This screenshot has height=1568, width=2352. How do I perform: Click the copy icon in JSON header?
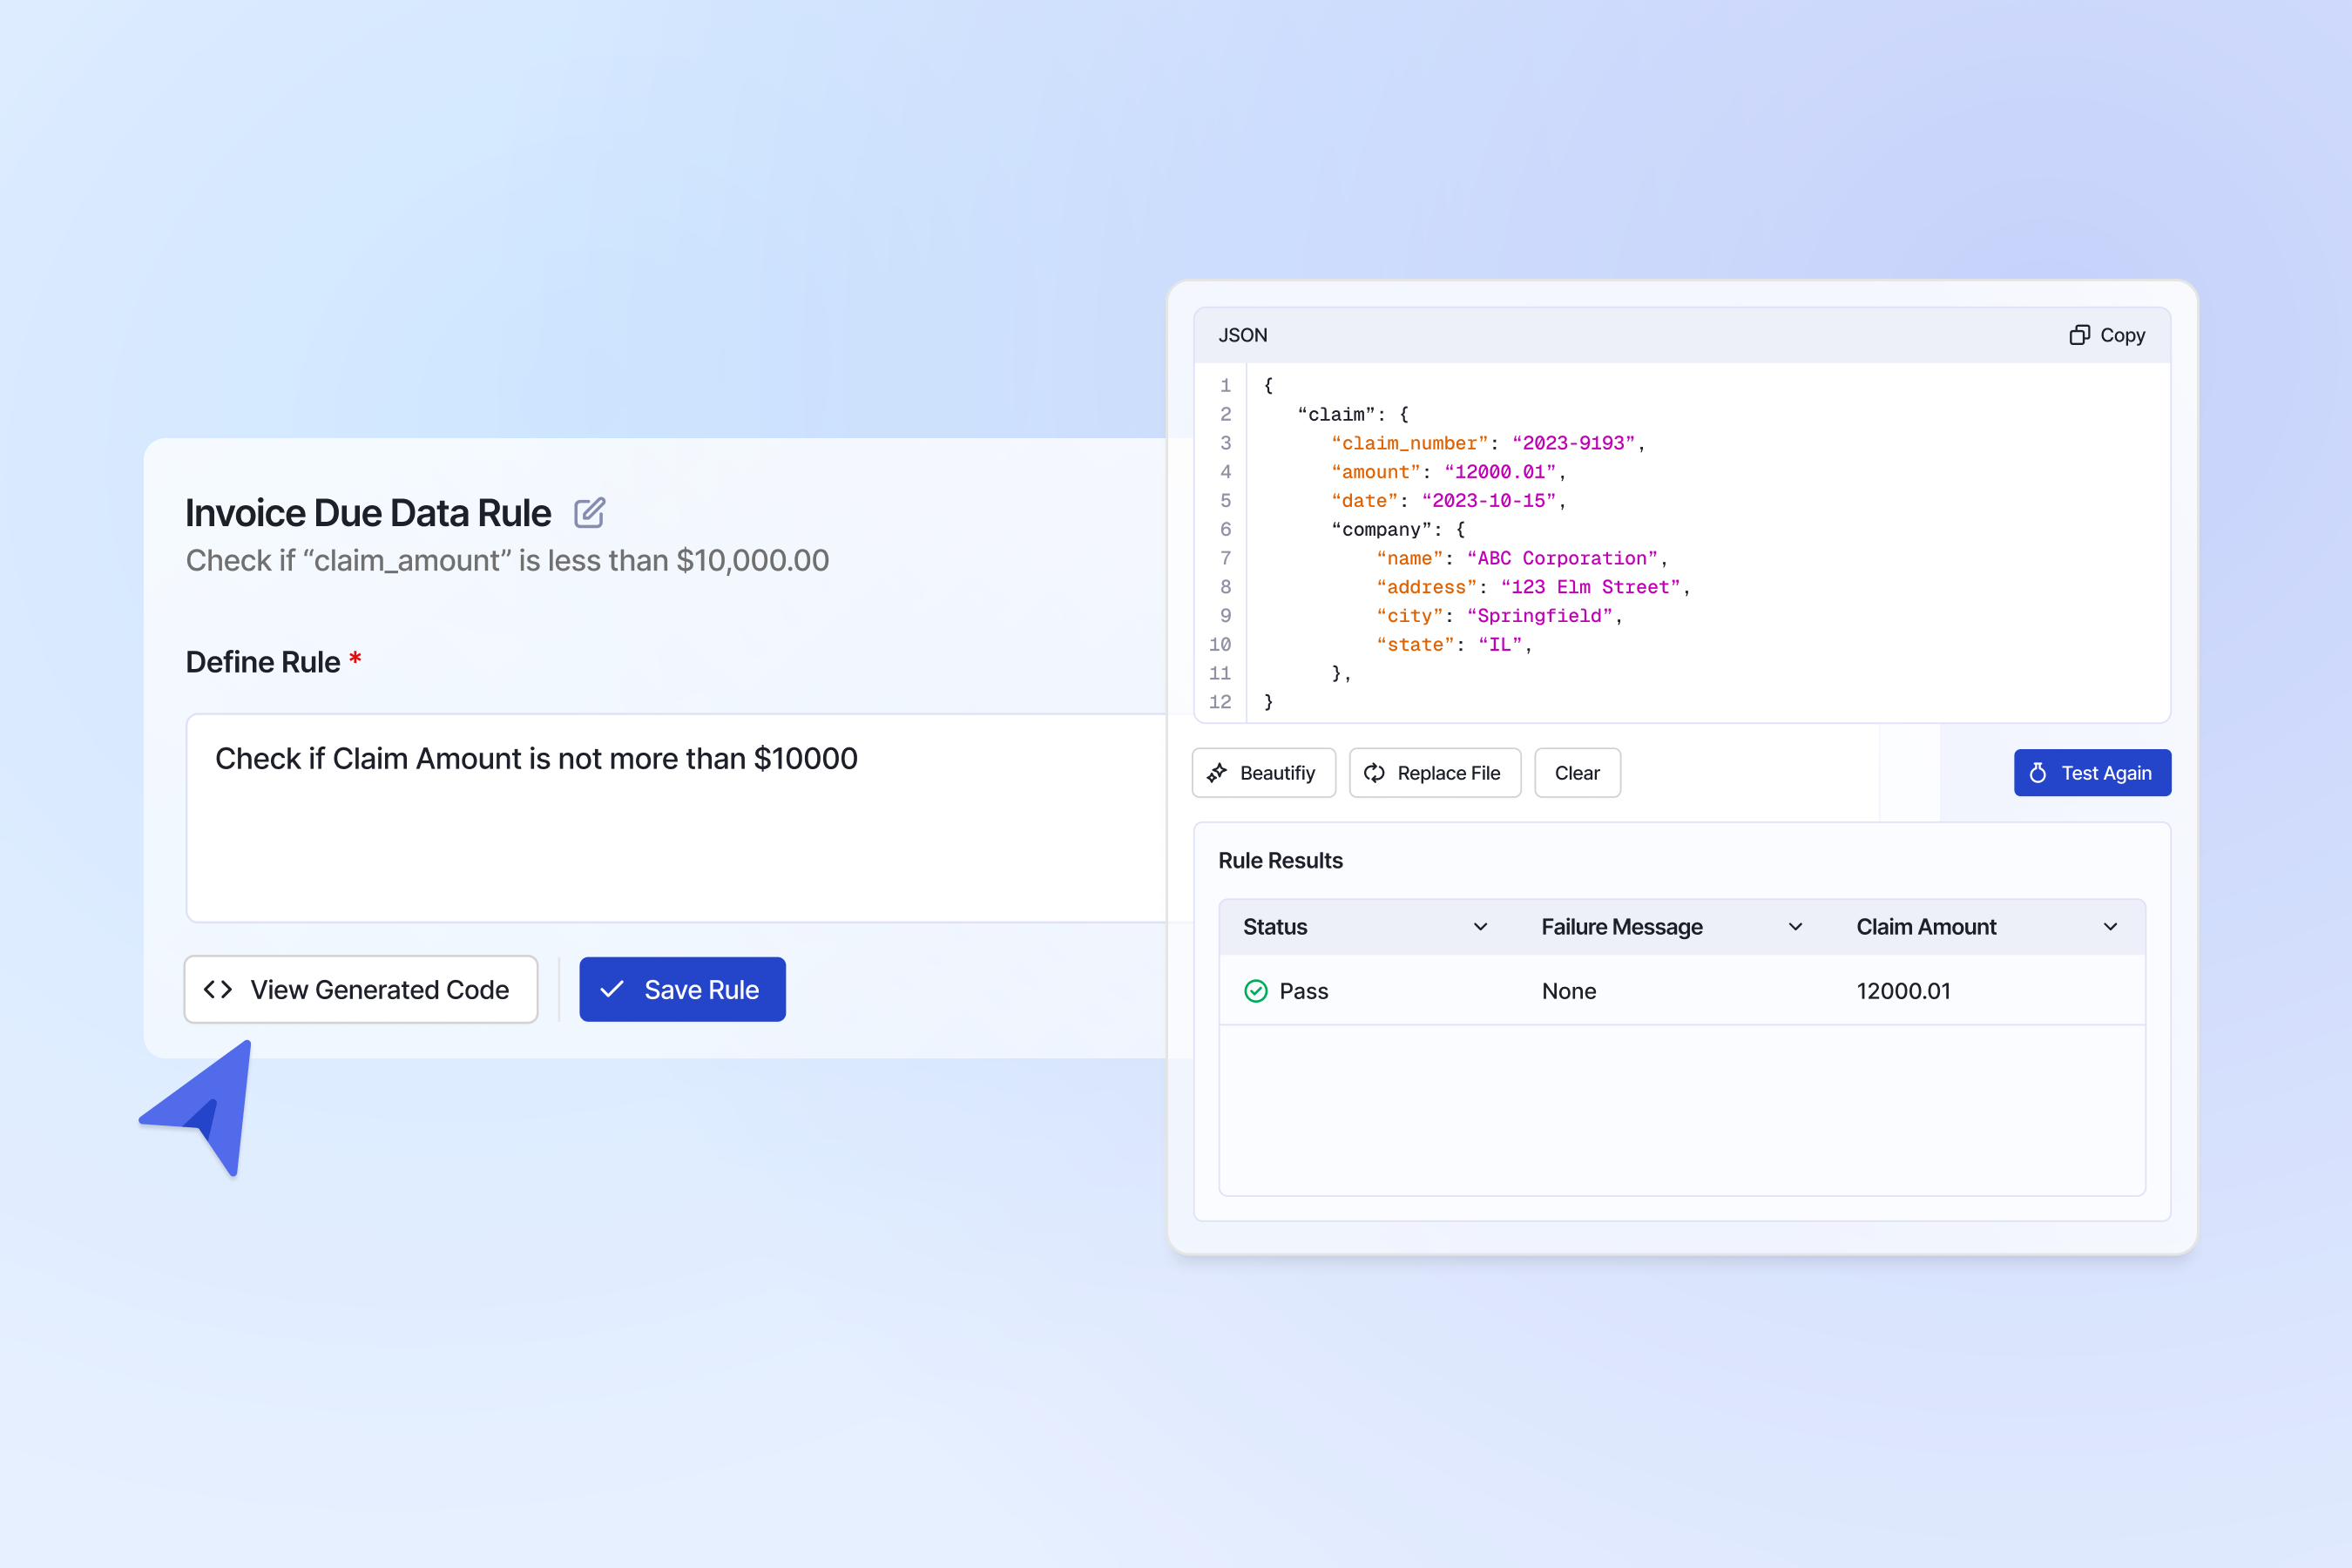(2079, 335)
